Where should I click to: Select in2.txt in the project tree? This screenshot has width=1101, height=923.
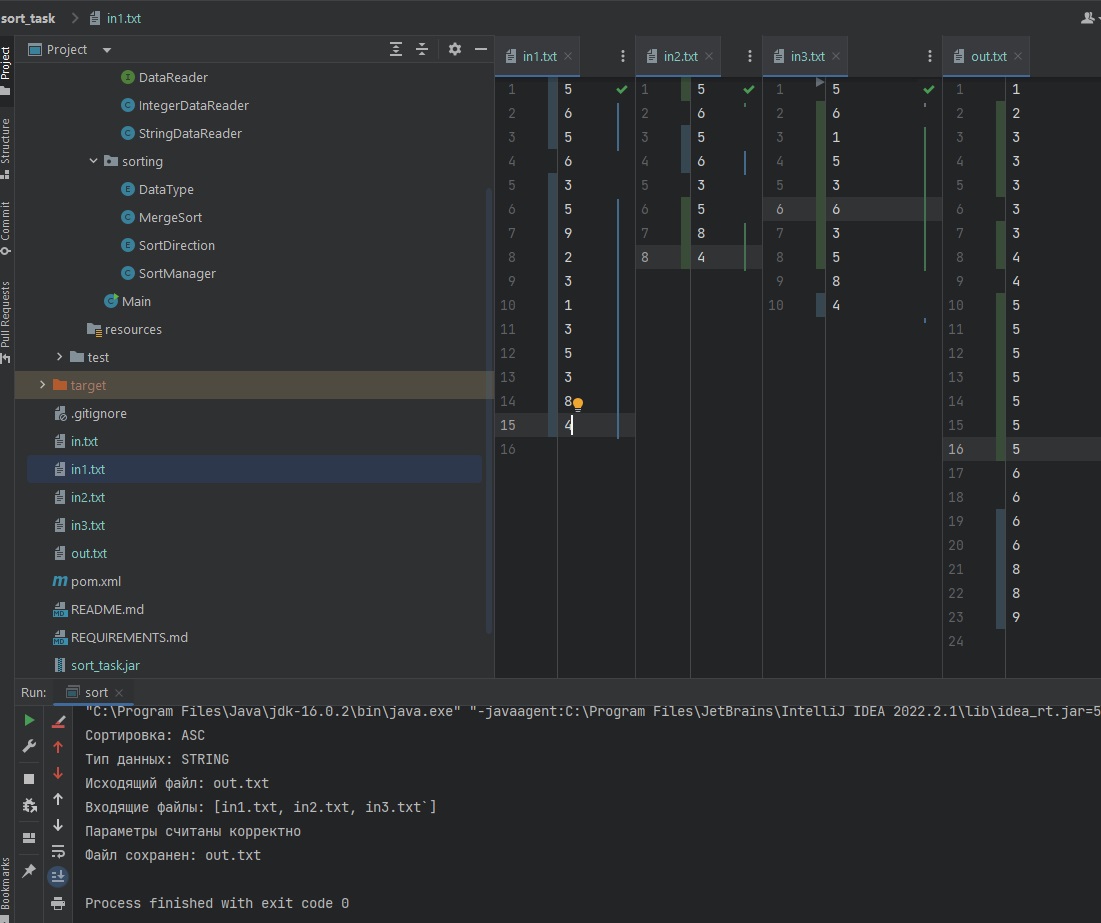(x=87, y=497)
